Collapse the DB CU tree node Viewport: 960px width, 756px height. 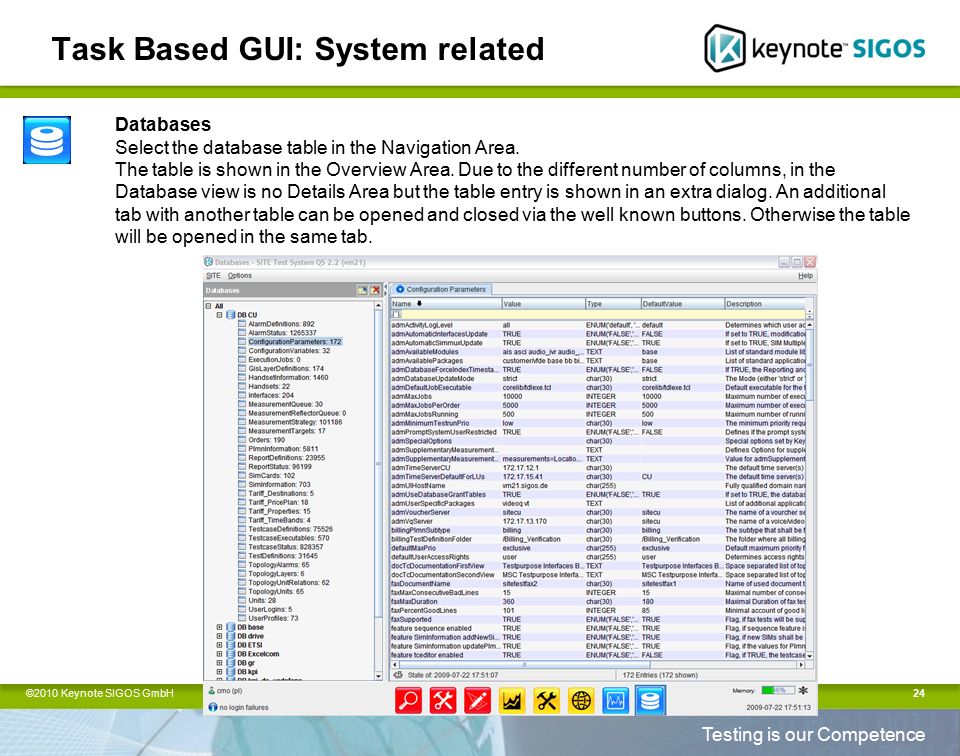tap(219, 315)
